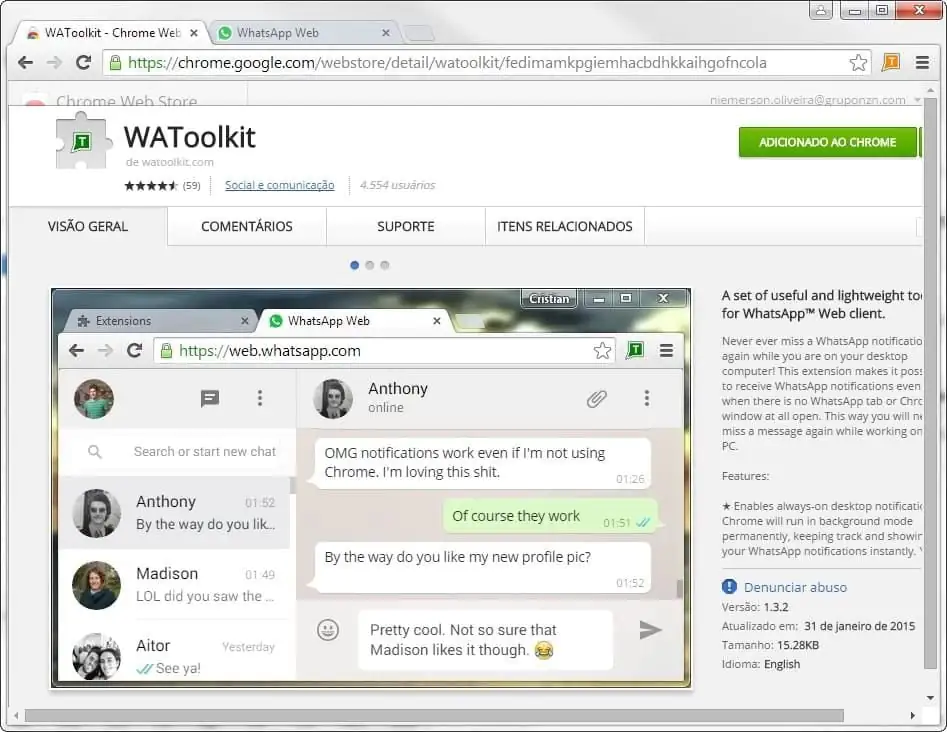The width and height of the screenshot is (947, 732).
Task: Click the version number 1.3.2
Action: [776, 607]
